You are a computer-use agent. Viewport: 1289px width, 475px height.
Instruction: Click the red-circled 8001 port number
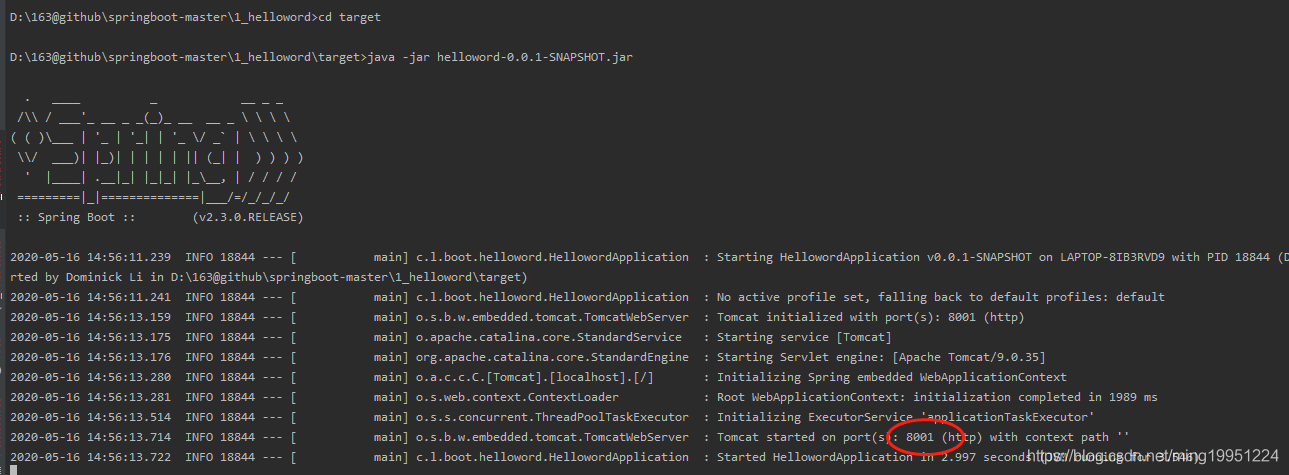point(920,437)
